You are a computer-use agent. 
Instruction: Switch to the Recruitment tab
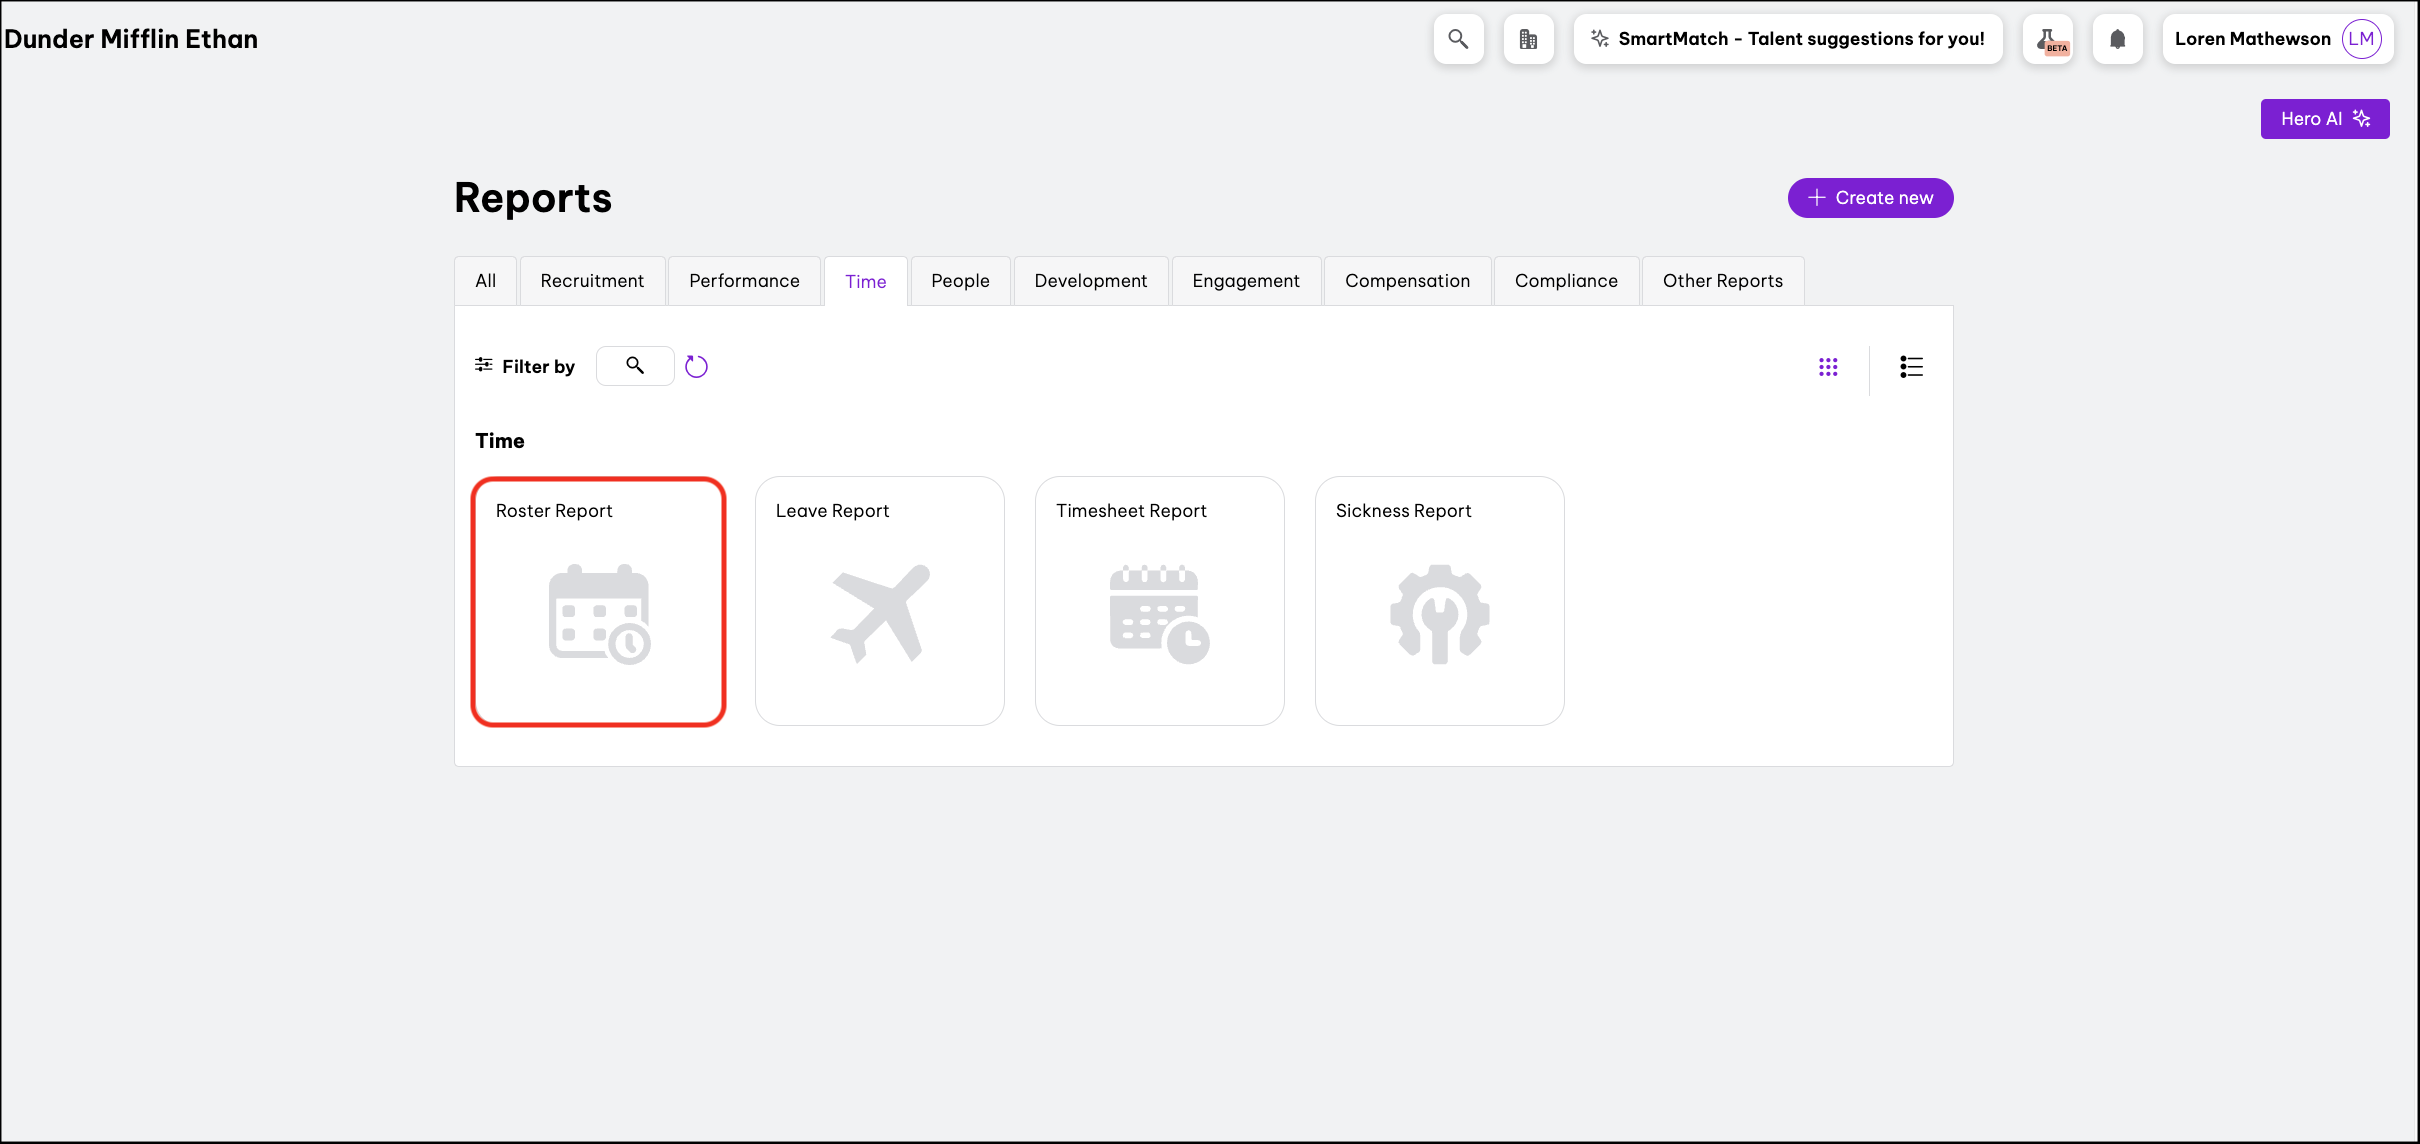(592, 281)
